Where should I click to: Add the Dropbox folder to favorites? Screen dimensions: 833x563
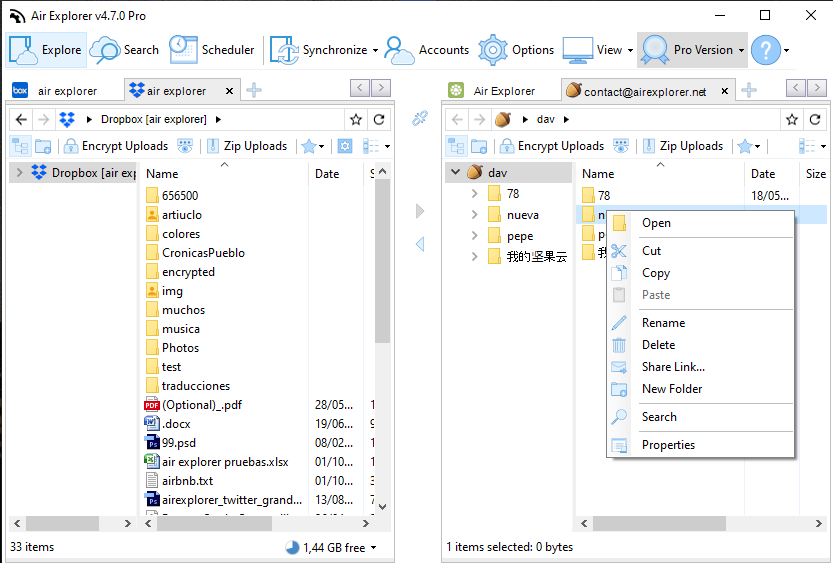coord(356,120)
